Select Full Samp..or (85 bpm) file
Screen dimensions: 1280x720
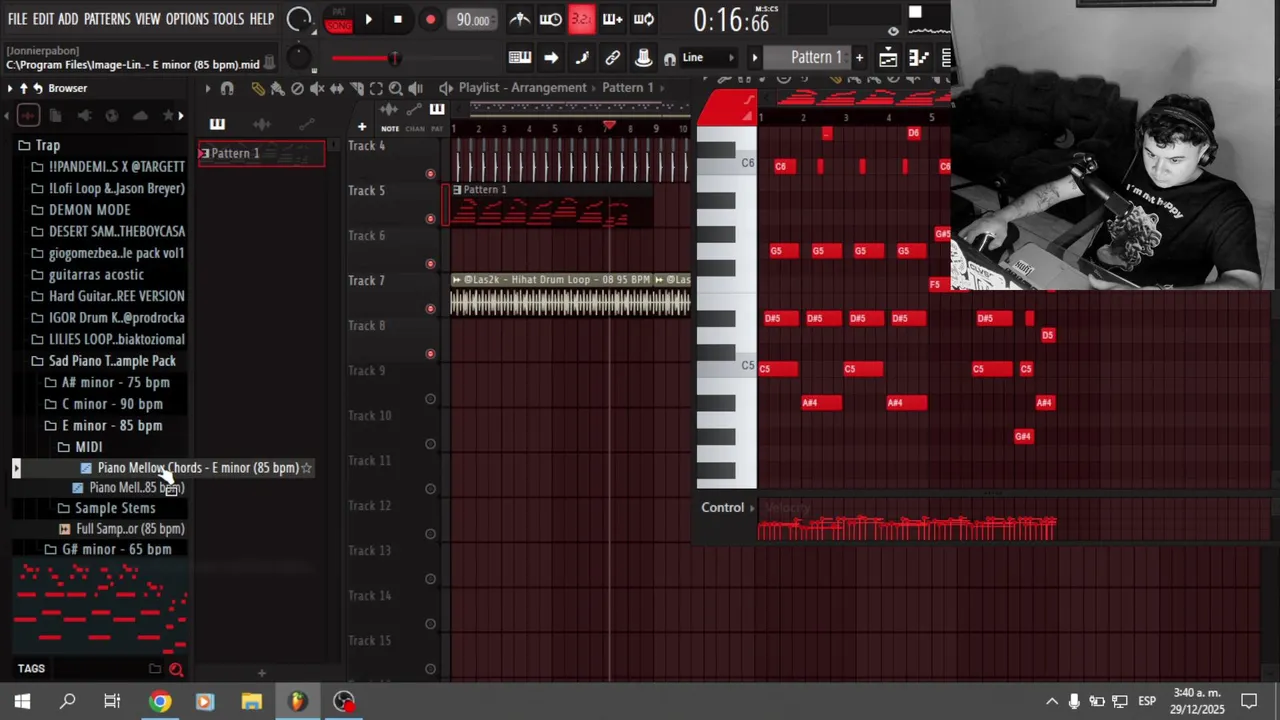point(122,529)
